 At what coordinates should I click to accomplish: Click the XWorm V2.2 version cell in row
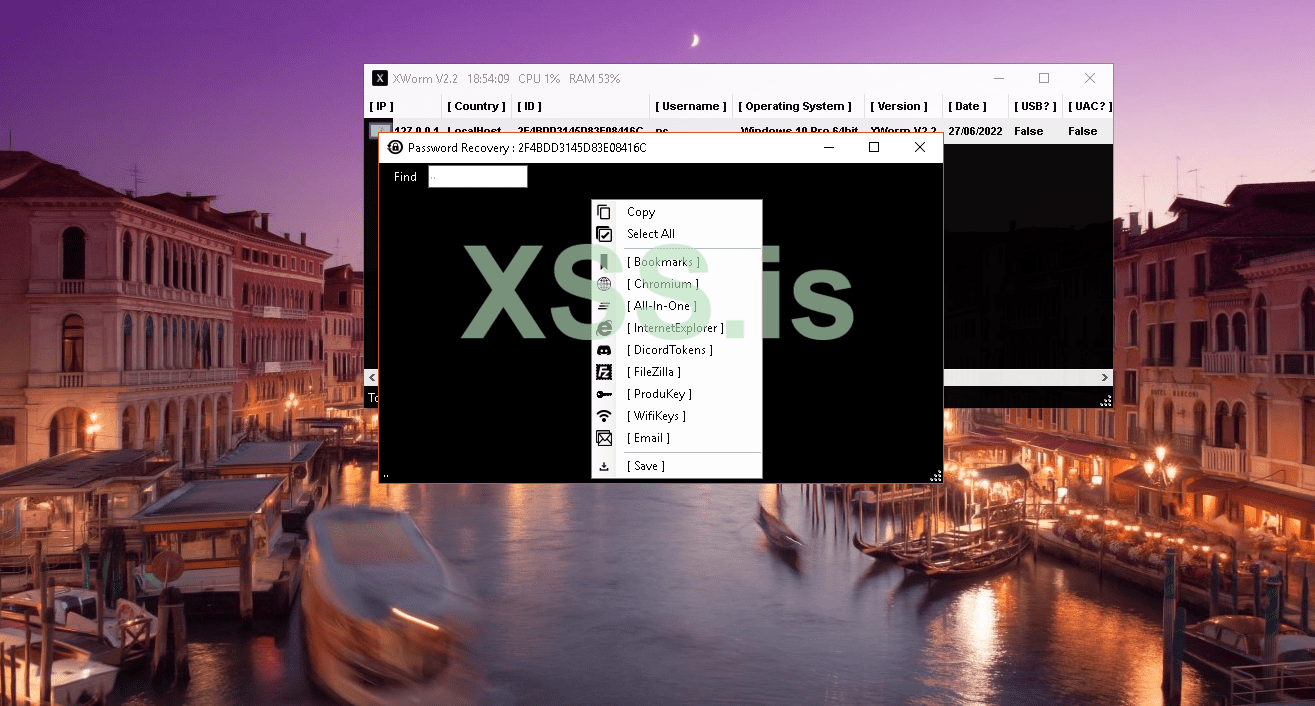[x=903, y=131]
